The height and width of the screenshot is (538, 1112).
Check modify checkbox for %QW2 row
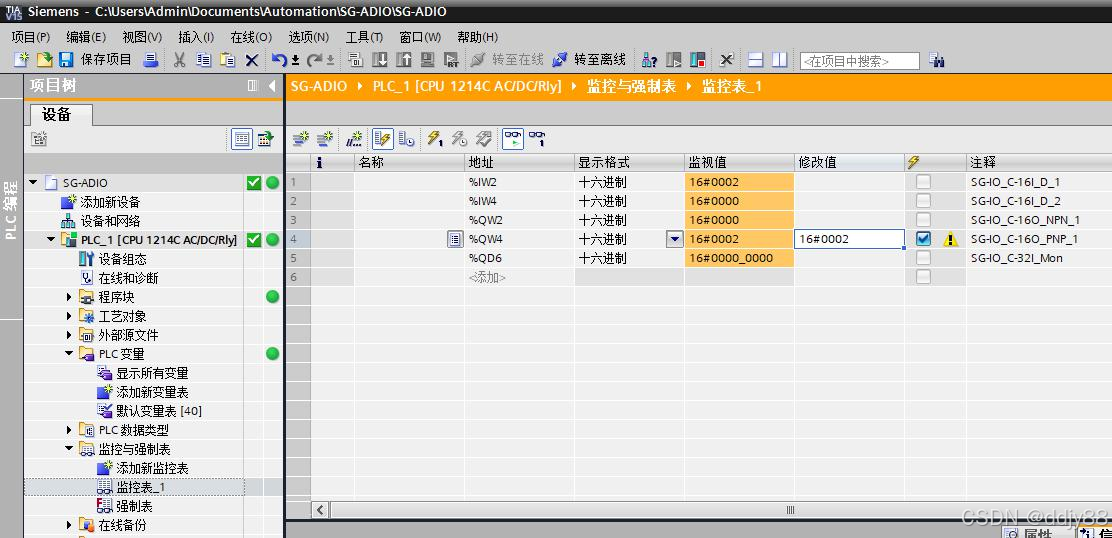coord(923,220)
